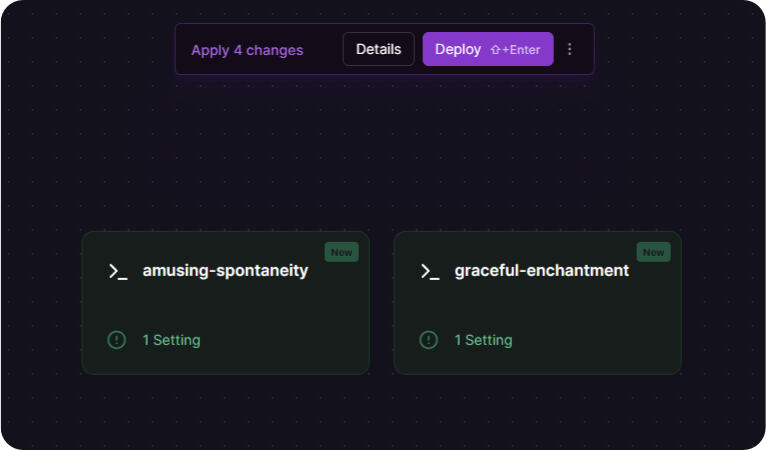
Task: Select the amusing-spontaneity card body
Action: point(226,303)
